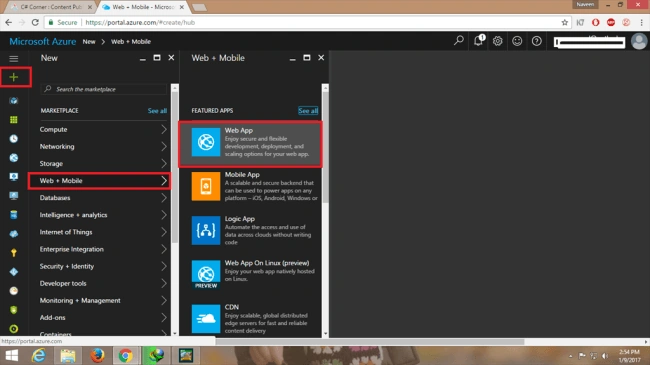The image size is (650, 365).
Task: Open the Developer tools category
Action: point(103,283)
